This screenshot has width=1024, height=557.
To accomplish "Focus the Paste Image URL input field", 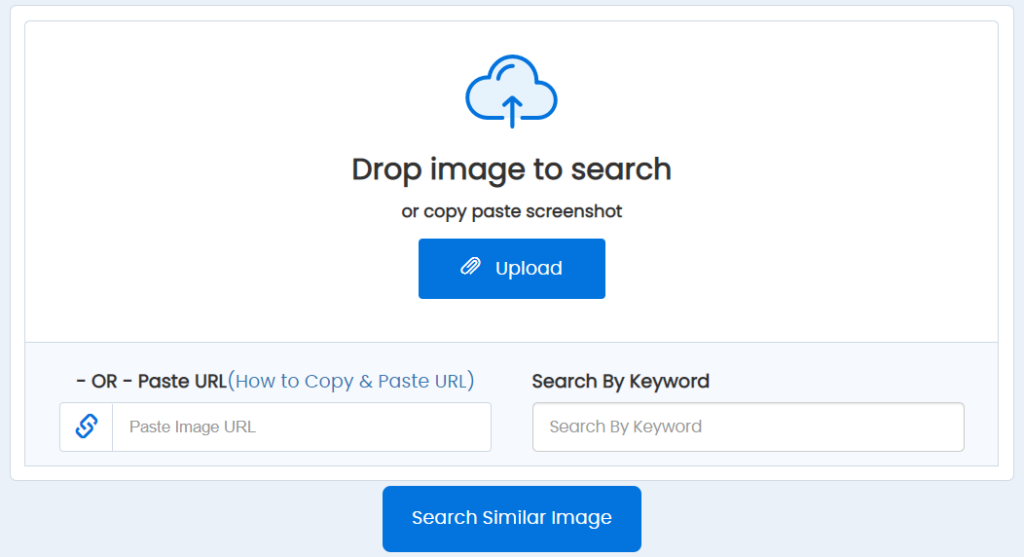I will tap(301, 427).
